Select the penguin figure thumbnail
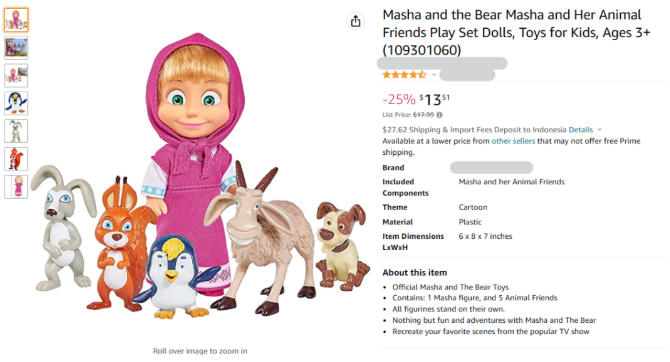Viewport: 670px width, 362px height. coord(16,103)
